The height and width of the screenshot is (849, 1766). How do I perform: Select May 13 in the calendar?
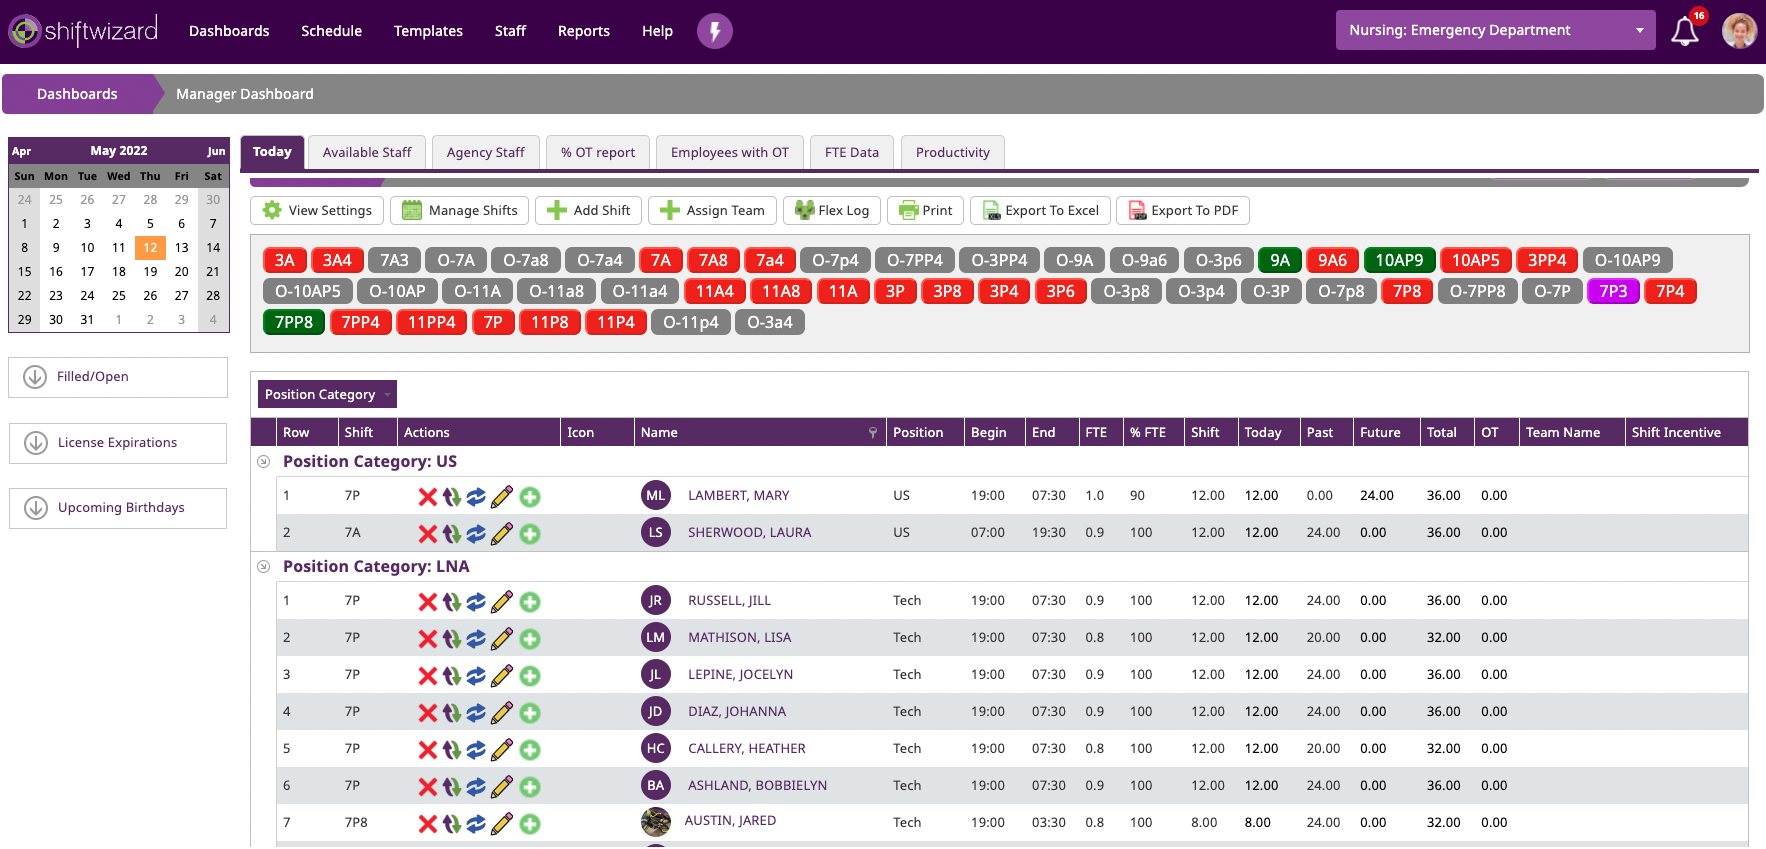point(181,248)
